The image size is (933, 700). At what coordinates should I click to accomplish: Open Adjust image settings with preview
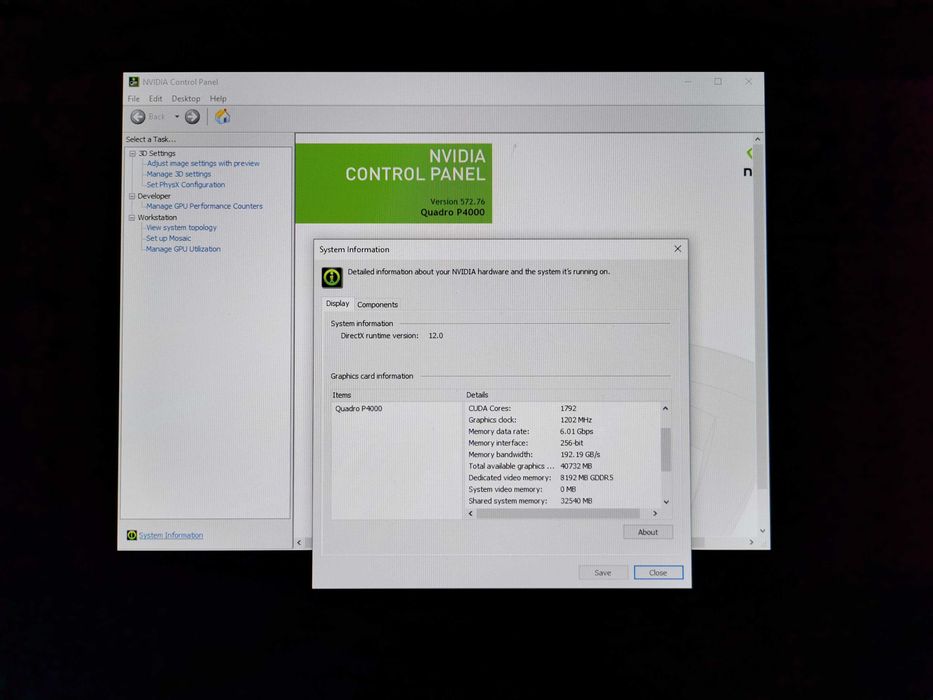click(203, 163)
